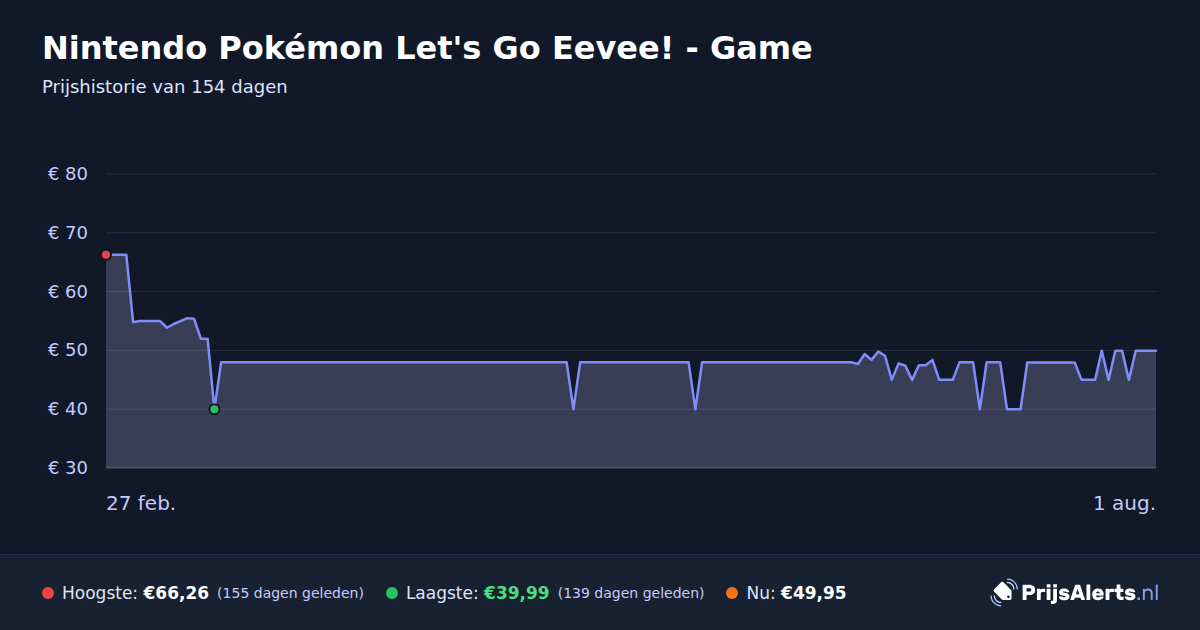Image resolution: width=1200 pixels, height=630 pixels.
Task: Click the lowest price value €39,99
Action: coord(516,593)
